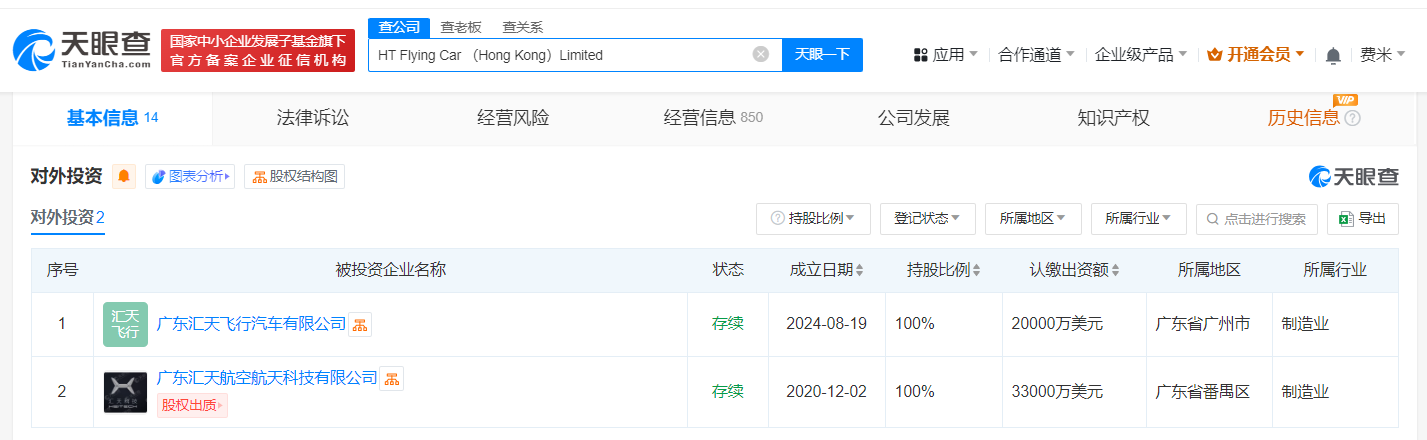The width and height of the screenshot is (1427, 440).
Task: Open the 应用 apps grid menu
Action: point(945,54)
